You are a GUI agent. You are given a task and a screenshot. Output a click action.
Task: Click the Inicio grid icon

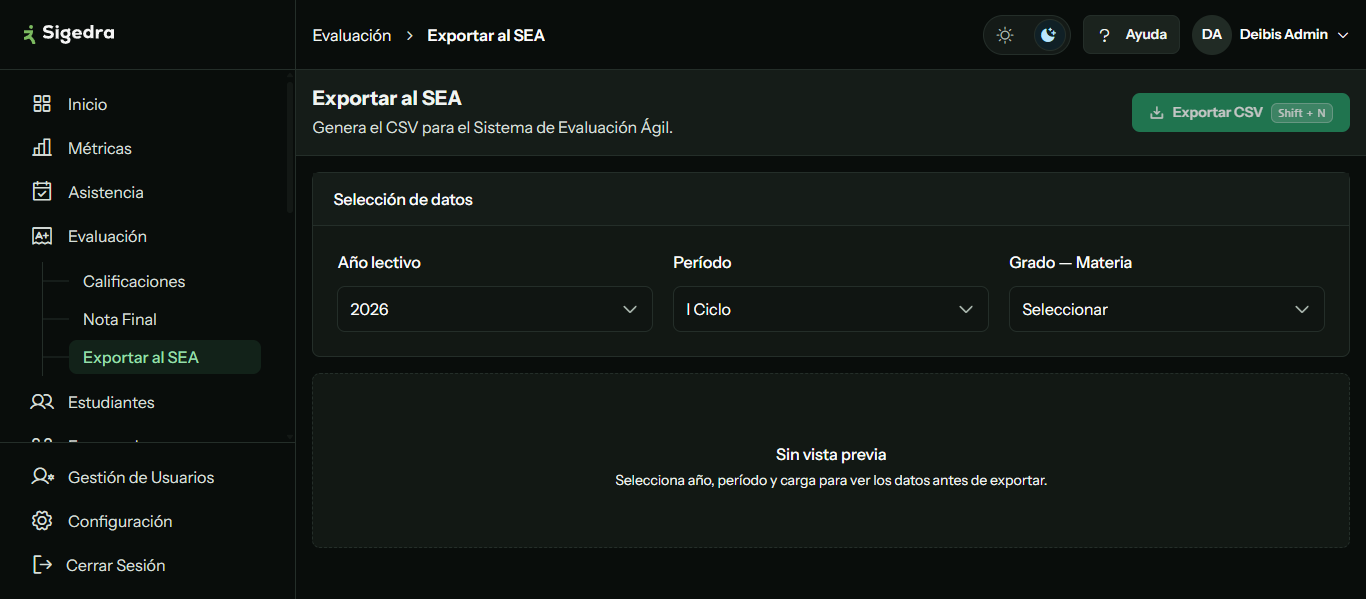coord(42,104)
